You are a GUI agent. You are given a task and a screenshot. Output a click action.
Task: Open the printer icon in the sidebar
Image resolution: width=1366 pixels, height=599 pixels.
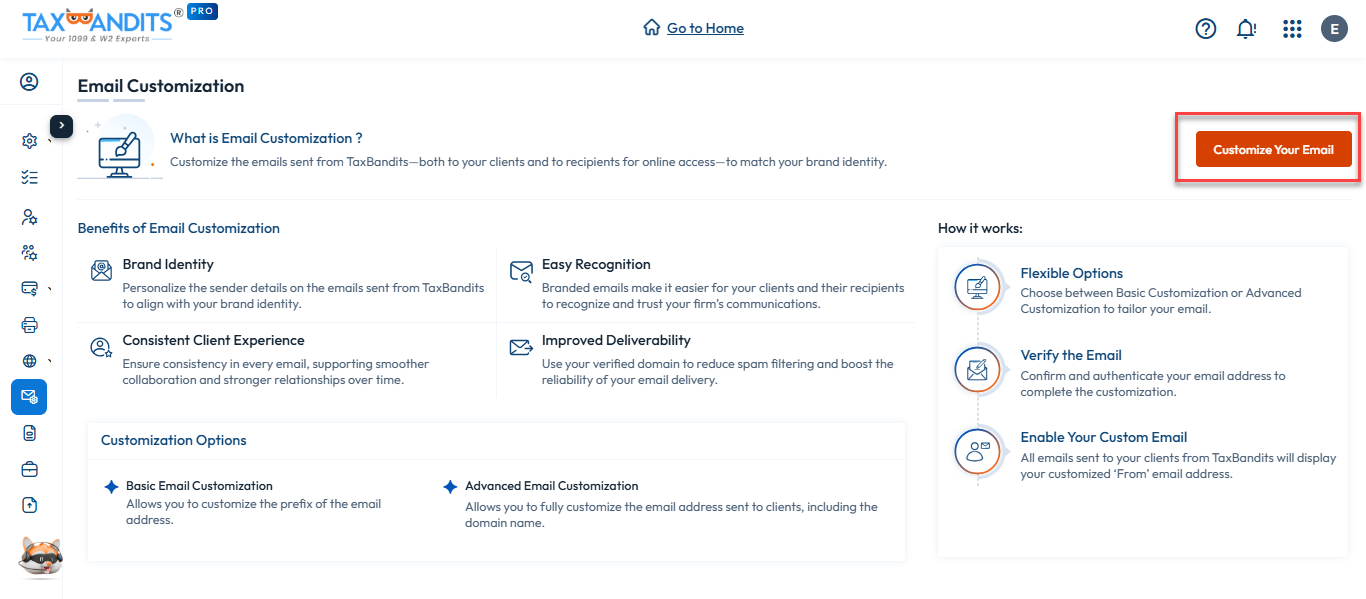(x=29, y=325)
